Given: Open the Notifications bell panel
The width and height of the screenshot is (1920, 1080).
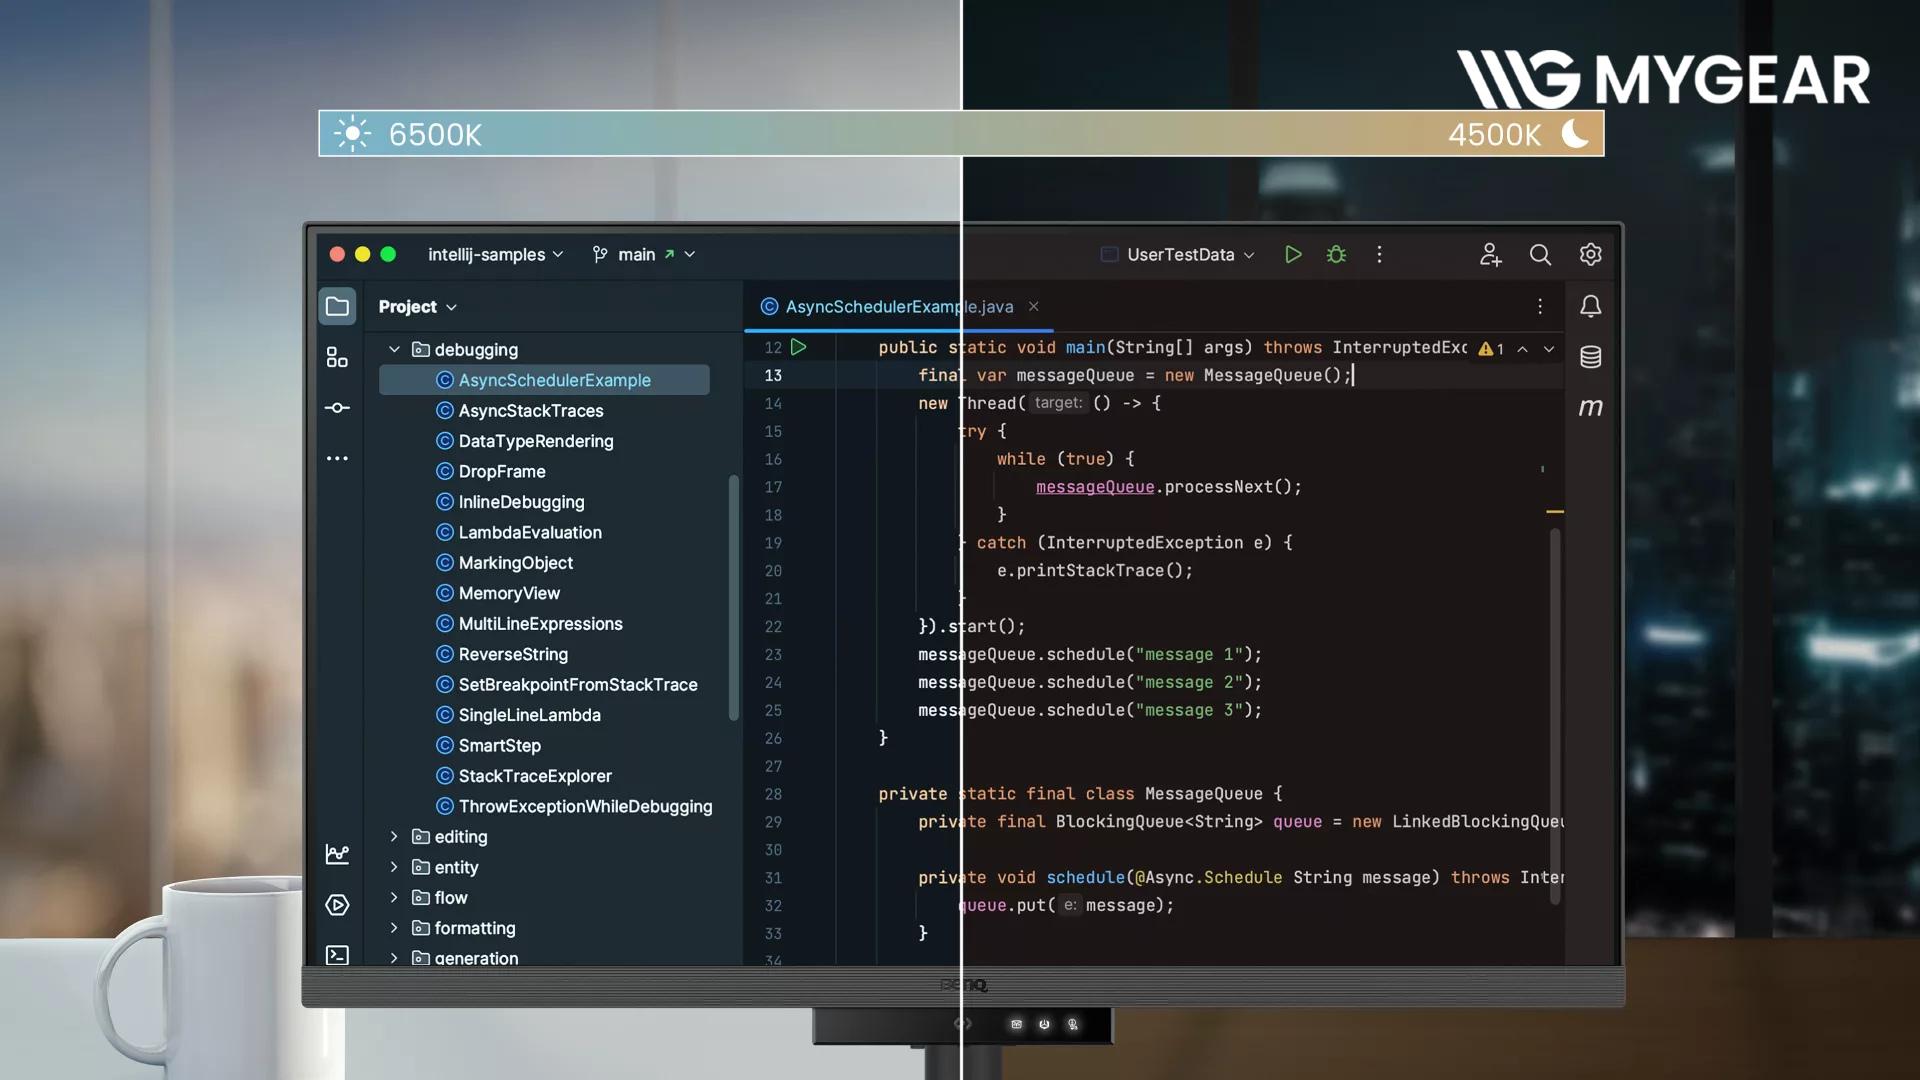Looking at the screenshot, I should coord(1590,306).
